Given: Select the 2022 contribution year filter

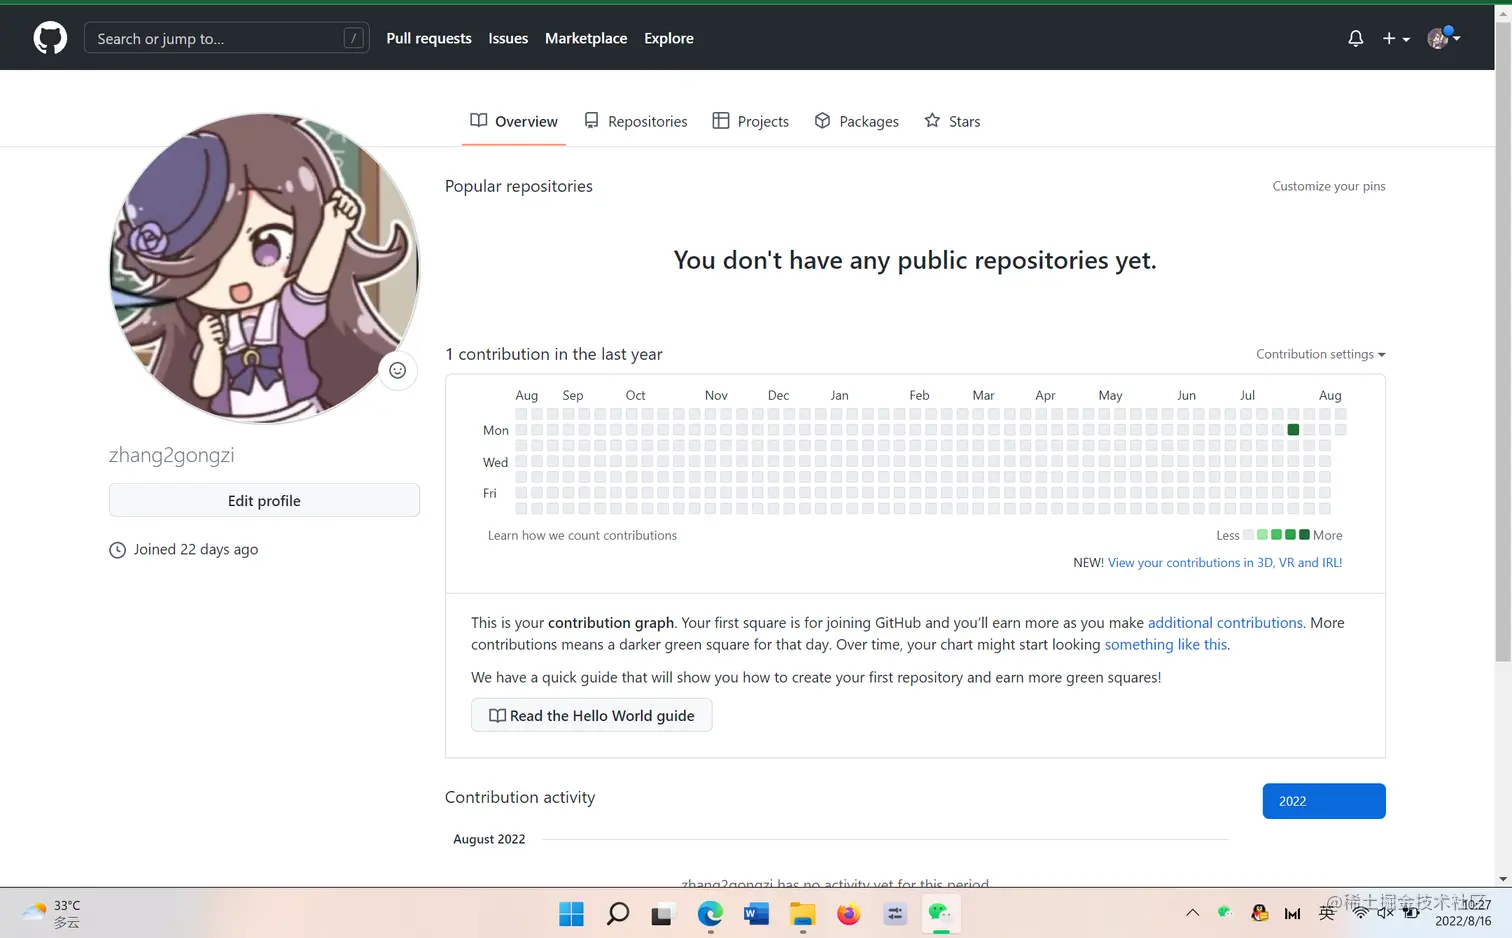Looking at the screenshot, I should click(x=1323, y=800).
